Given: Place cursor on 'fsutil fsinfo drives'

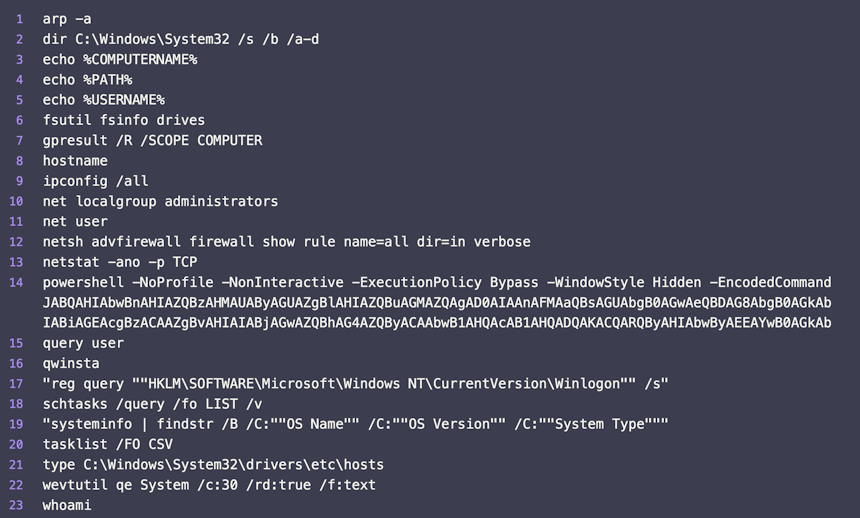Looking at the screenshot, I should coord(124,120).
